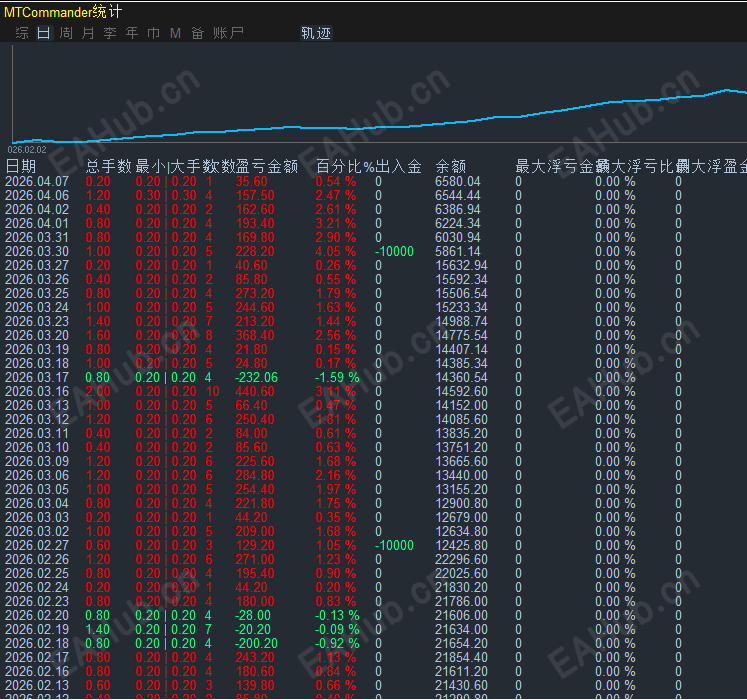Click the 最小|大手数 column header
This screenshot has height=700, width=747.
click(x=177, y=166)
